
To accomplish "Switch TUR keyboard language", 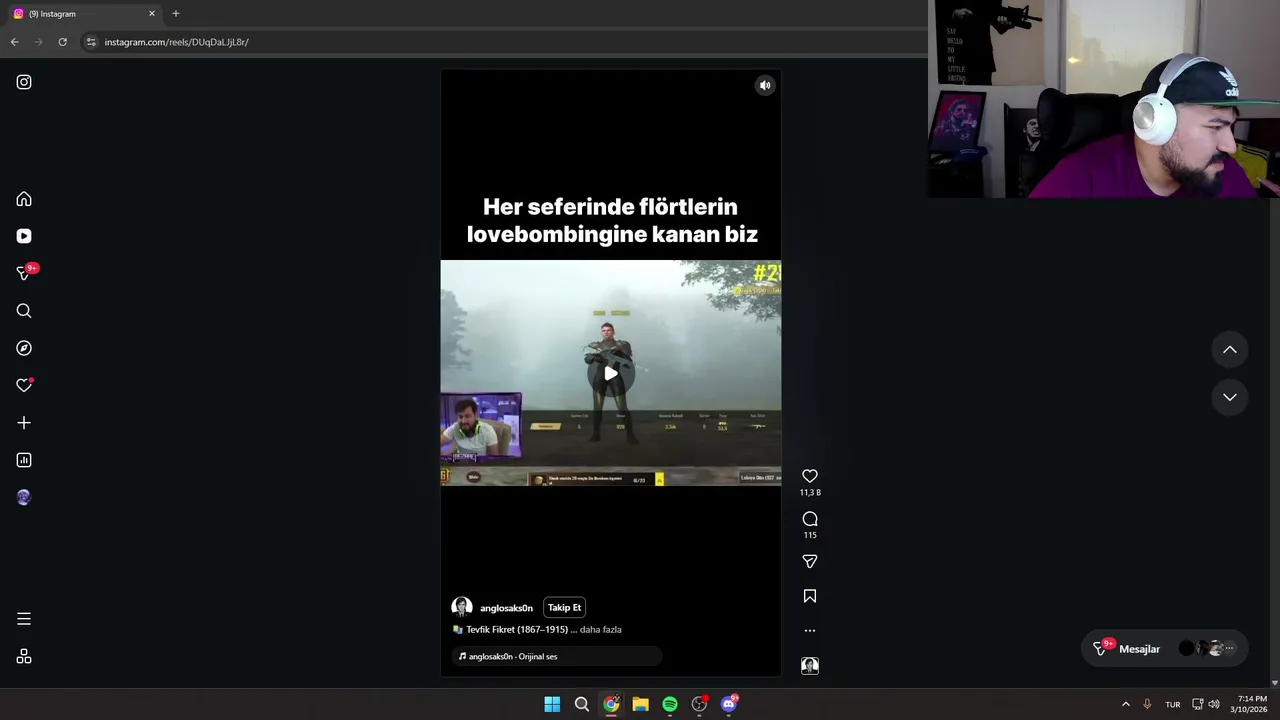I will pos(1173,705).
